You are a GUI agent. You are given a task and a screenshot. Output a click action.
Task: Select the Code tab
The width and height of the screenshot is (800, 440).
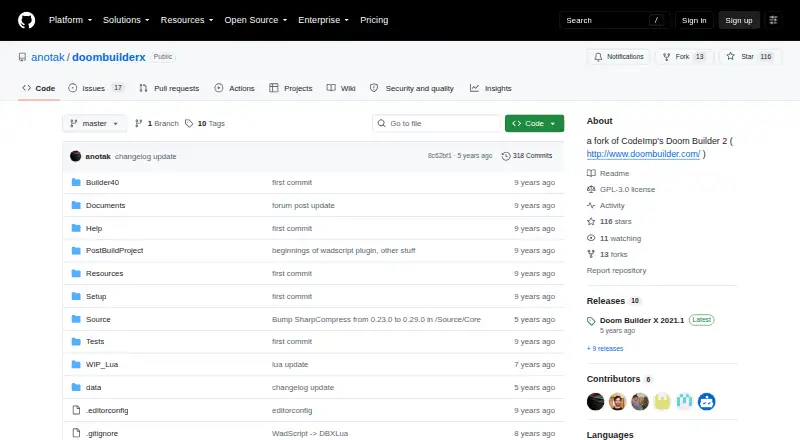point(39,88)
